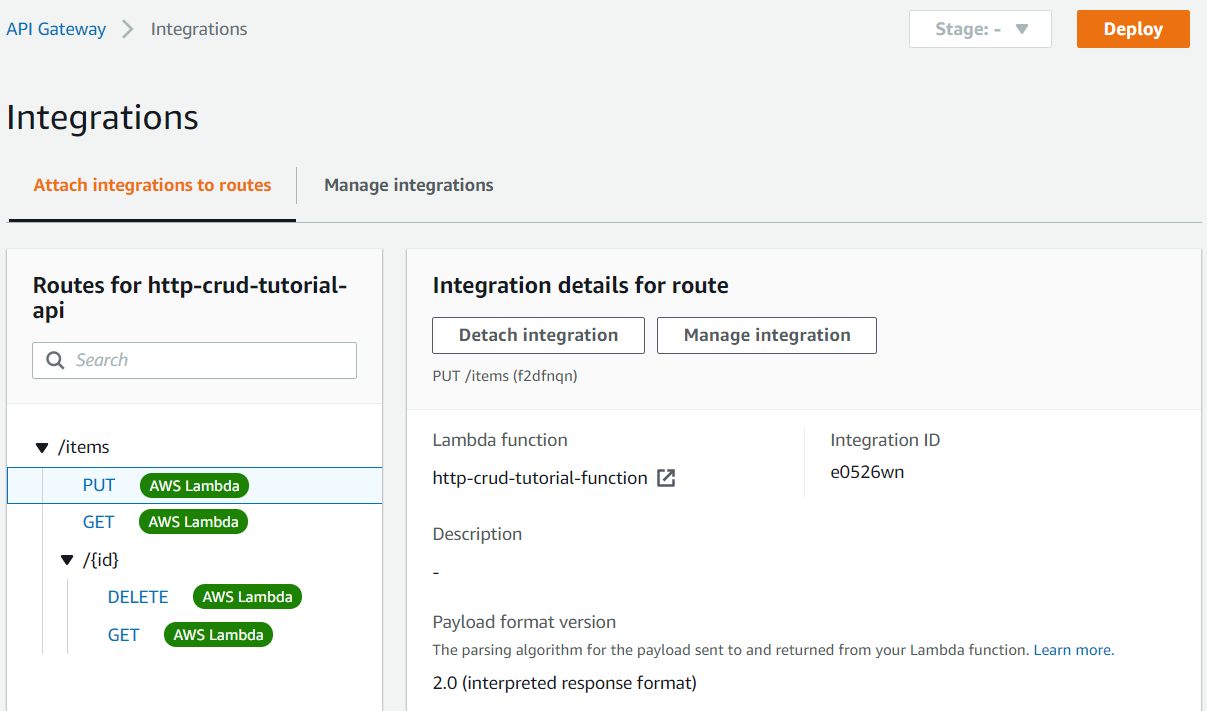This screenshot has height=711, width=1207.
Task: Click Manage integration button
Action: tap(767, 335)
